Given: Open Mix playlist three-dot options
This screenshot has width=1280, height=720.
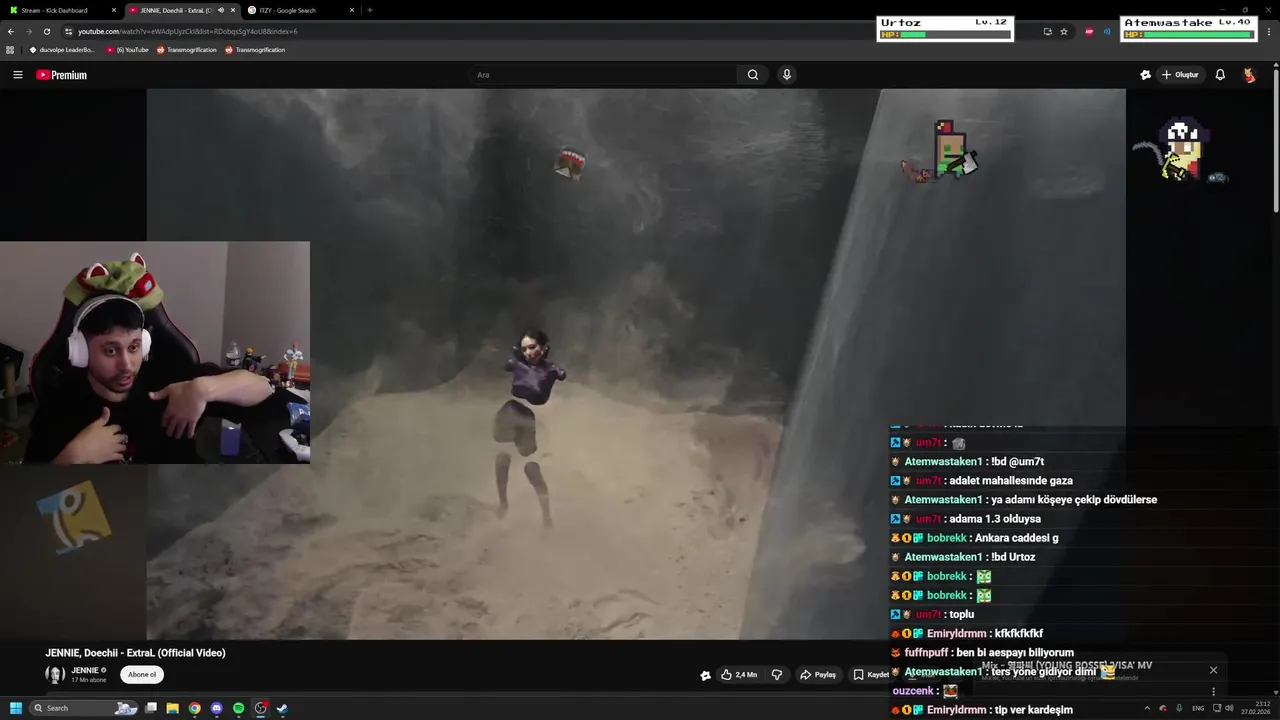Looking at the screenshot, I should (x=1213, y=691).
